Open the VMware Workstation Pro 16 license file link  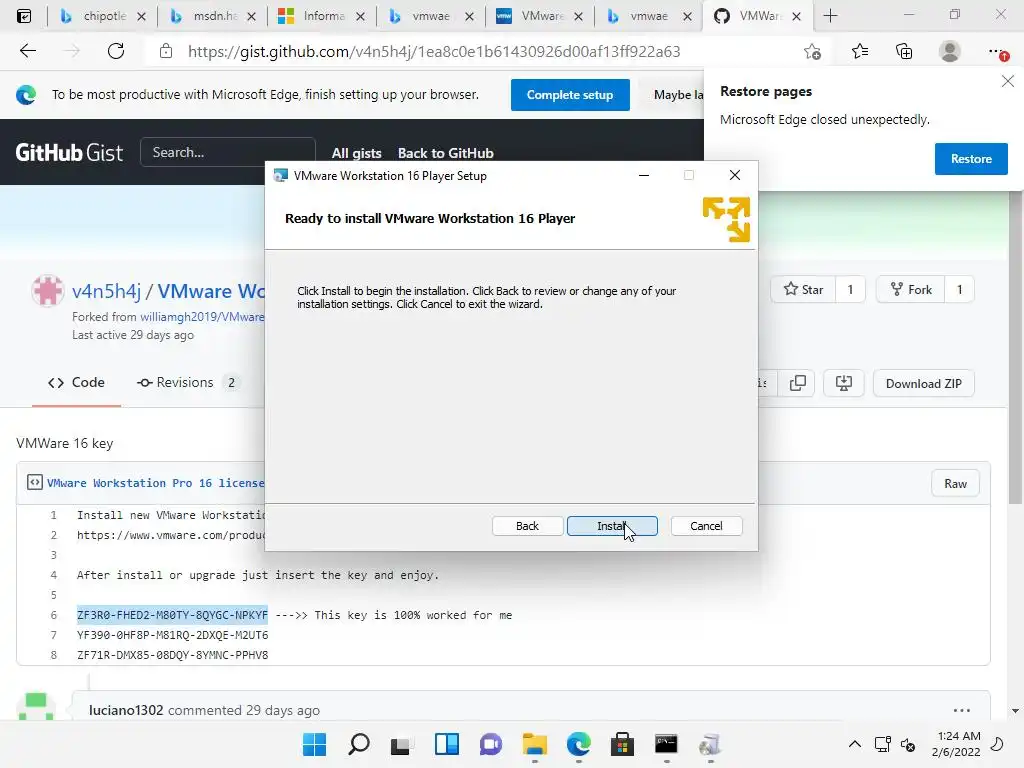[x=155, y=483]
